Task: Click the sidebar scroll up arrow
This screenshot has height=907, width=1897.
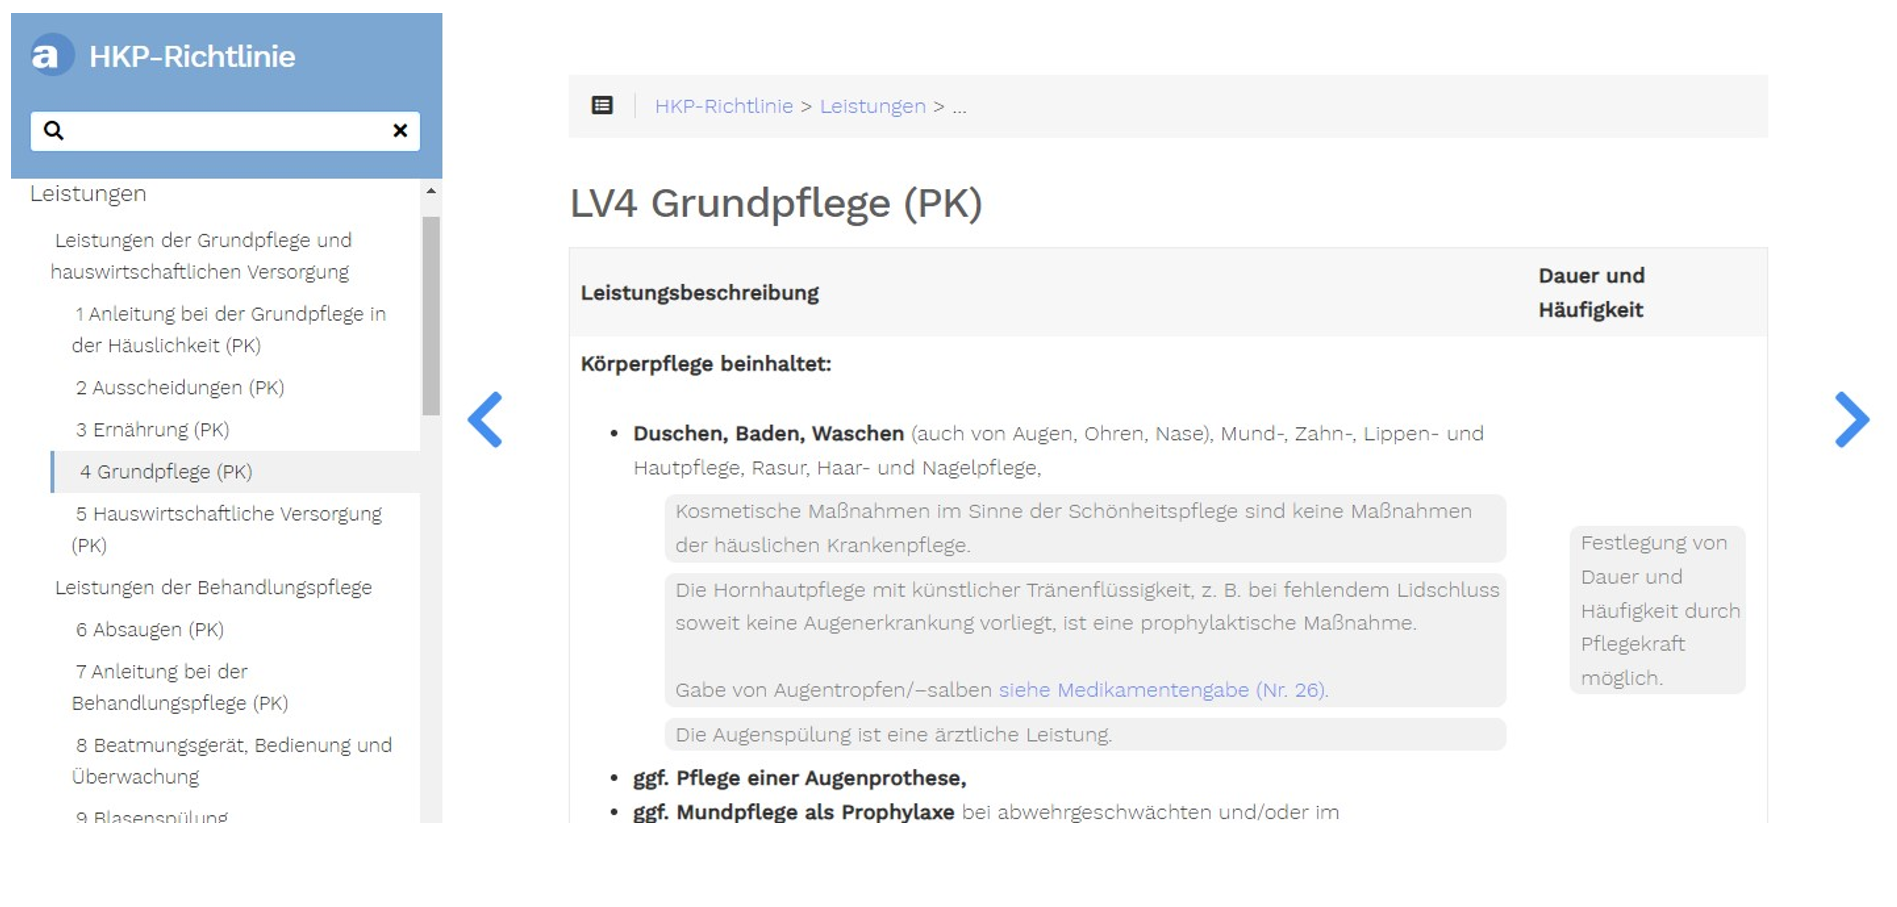Action: [431, 191]
